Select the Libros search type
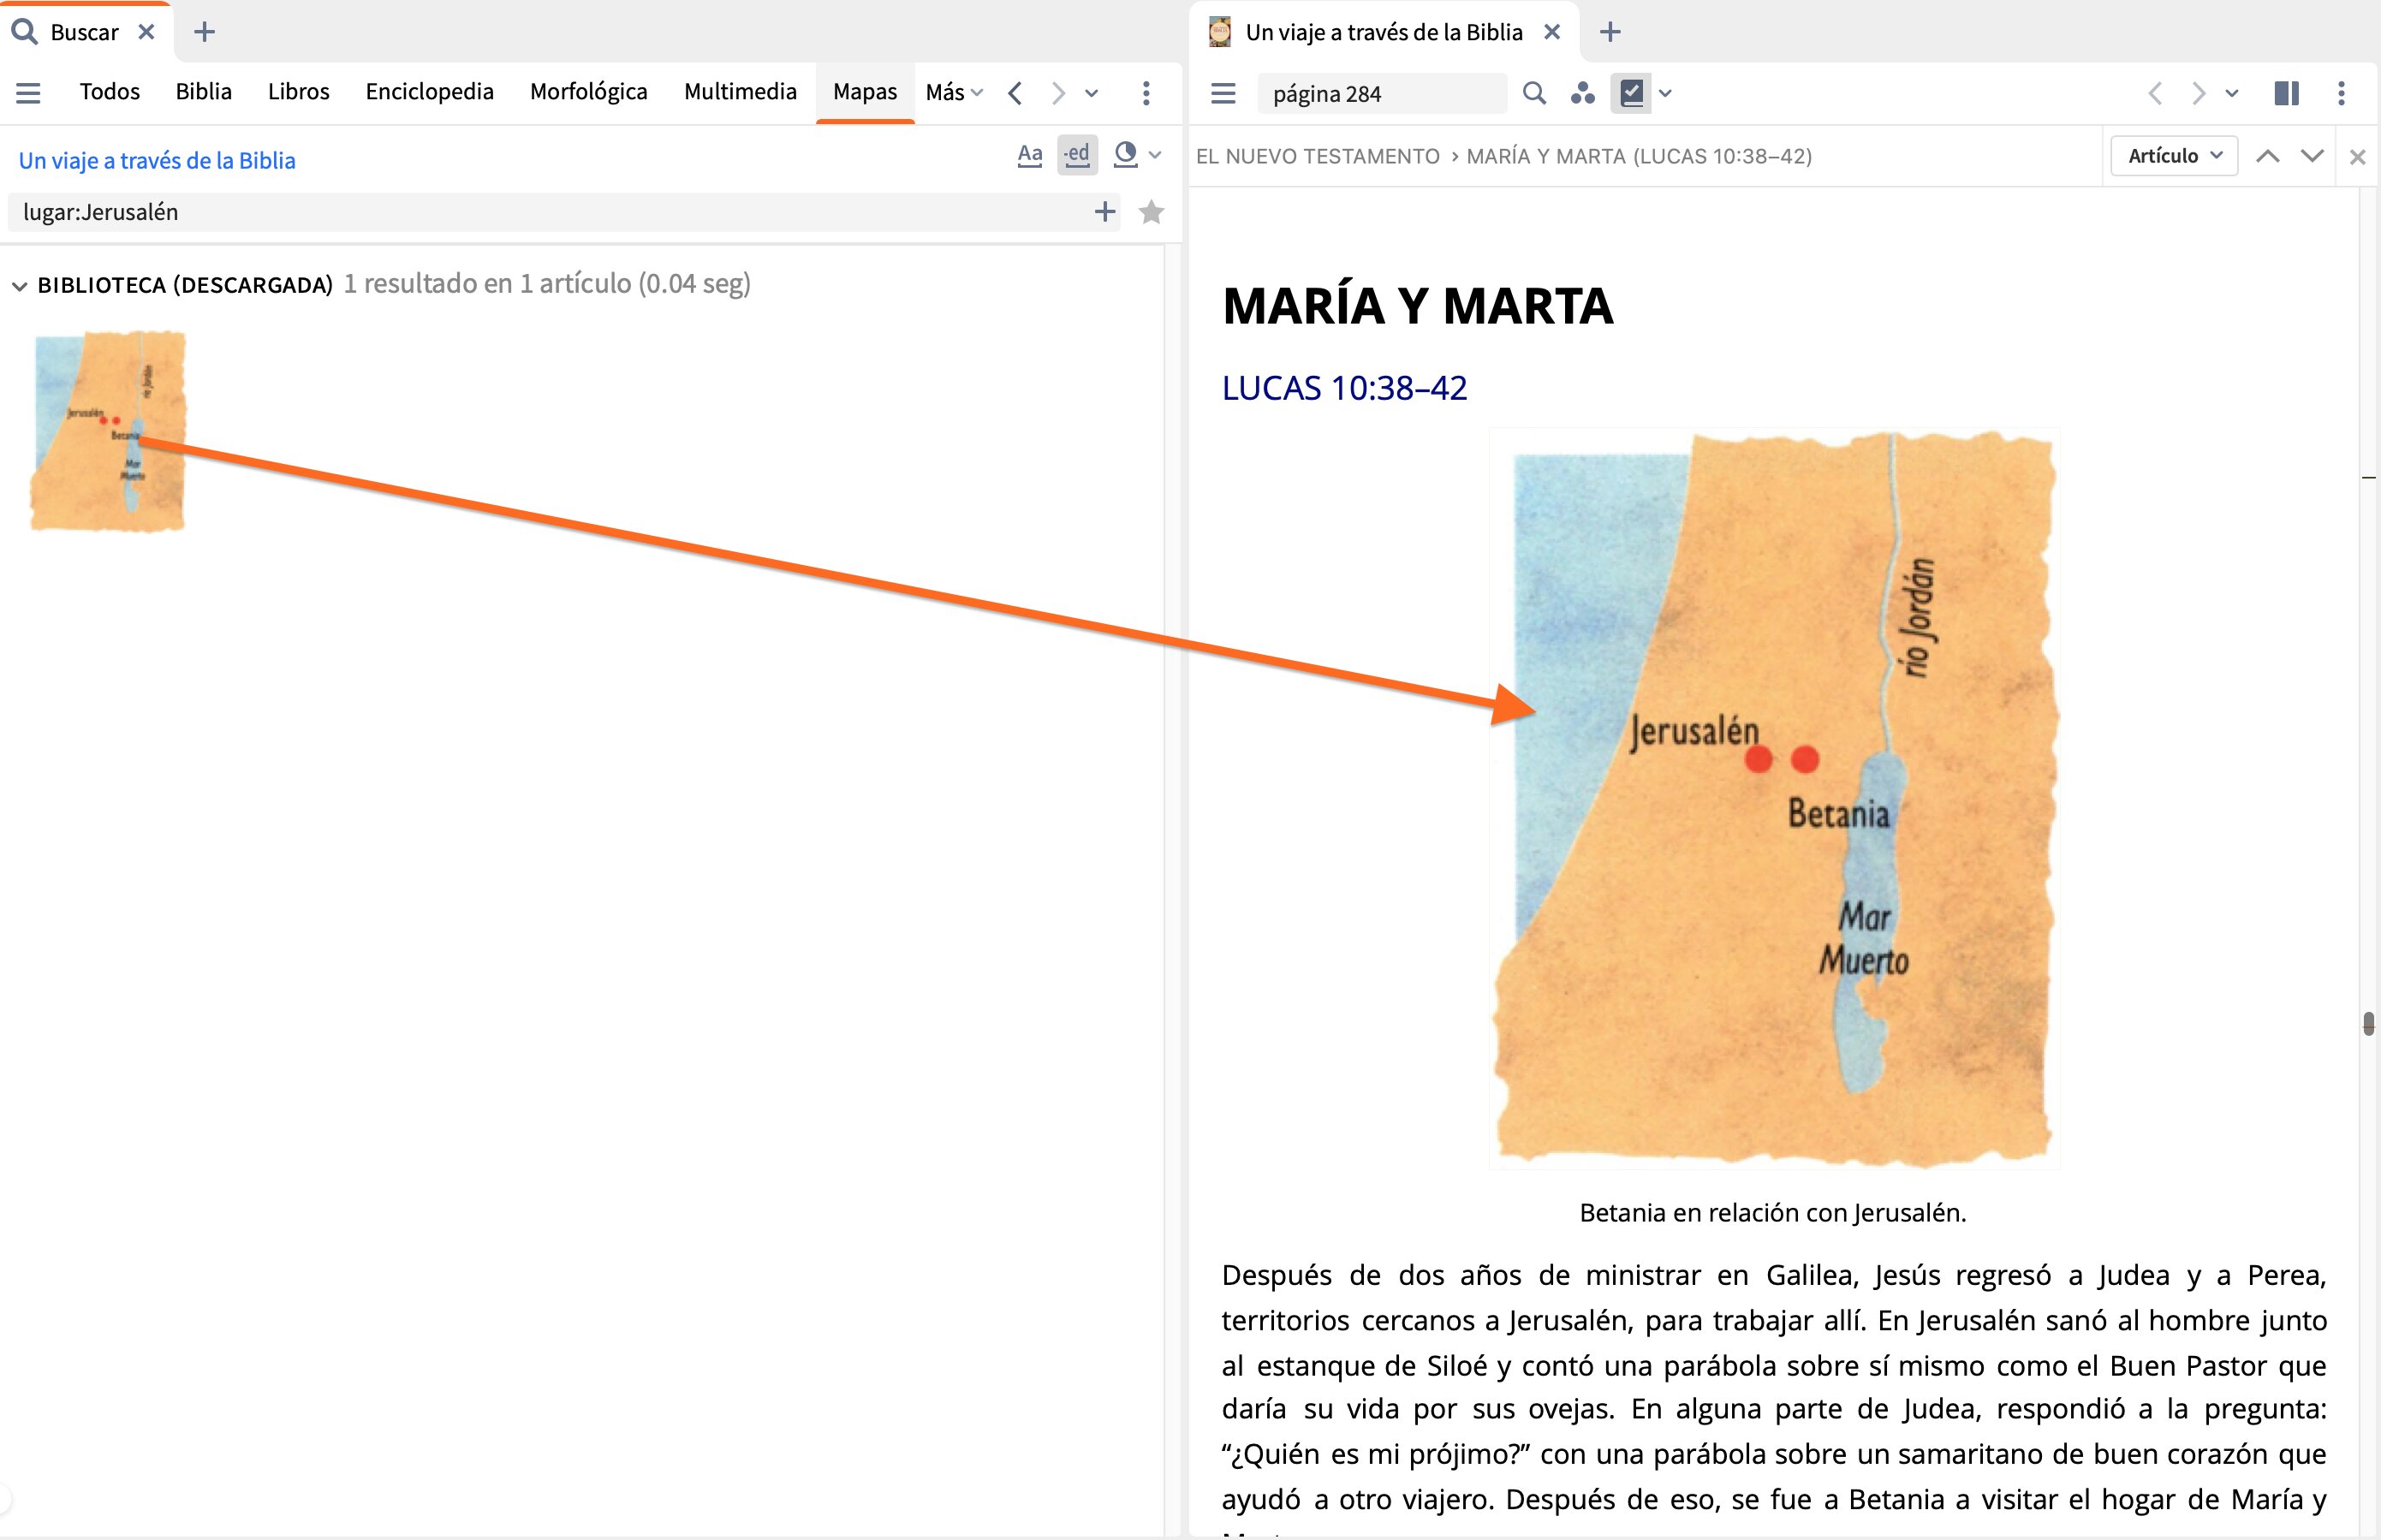 298,92
